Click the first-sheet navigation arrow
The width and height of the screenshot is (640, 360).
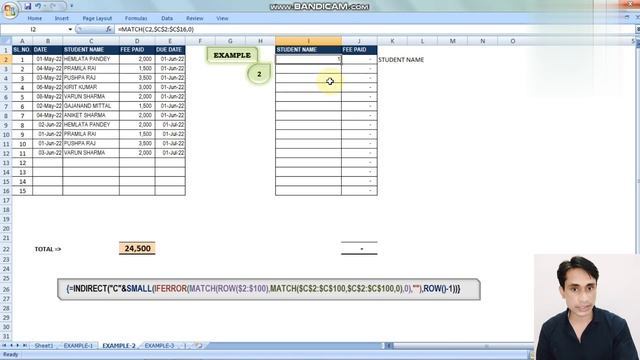coord(4,346)
